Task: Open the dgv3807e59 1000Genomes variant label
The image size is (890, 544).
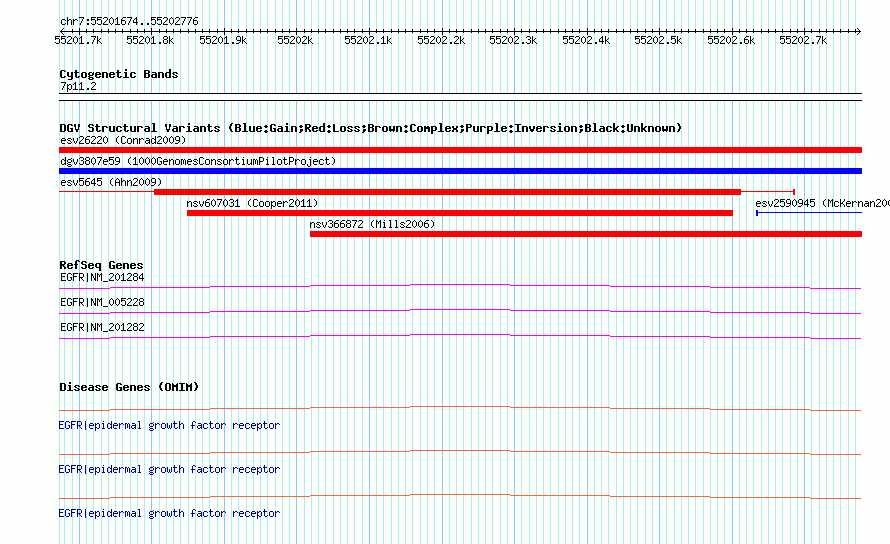Action: click(198, 161)
